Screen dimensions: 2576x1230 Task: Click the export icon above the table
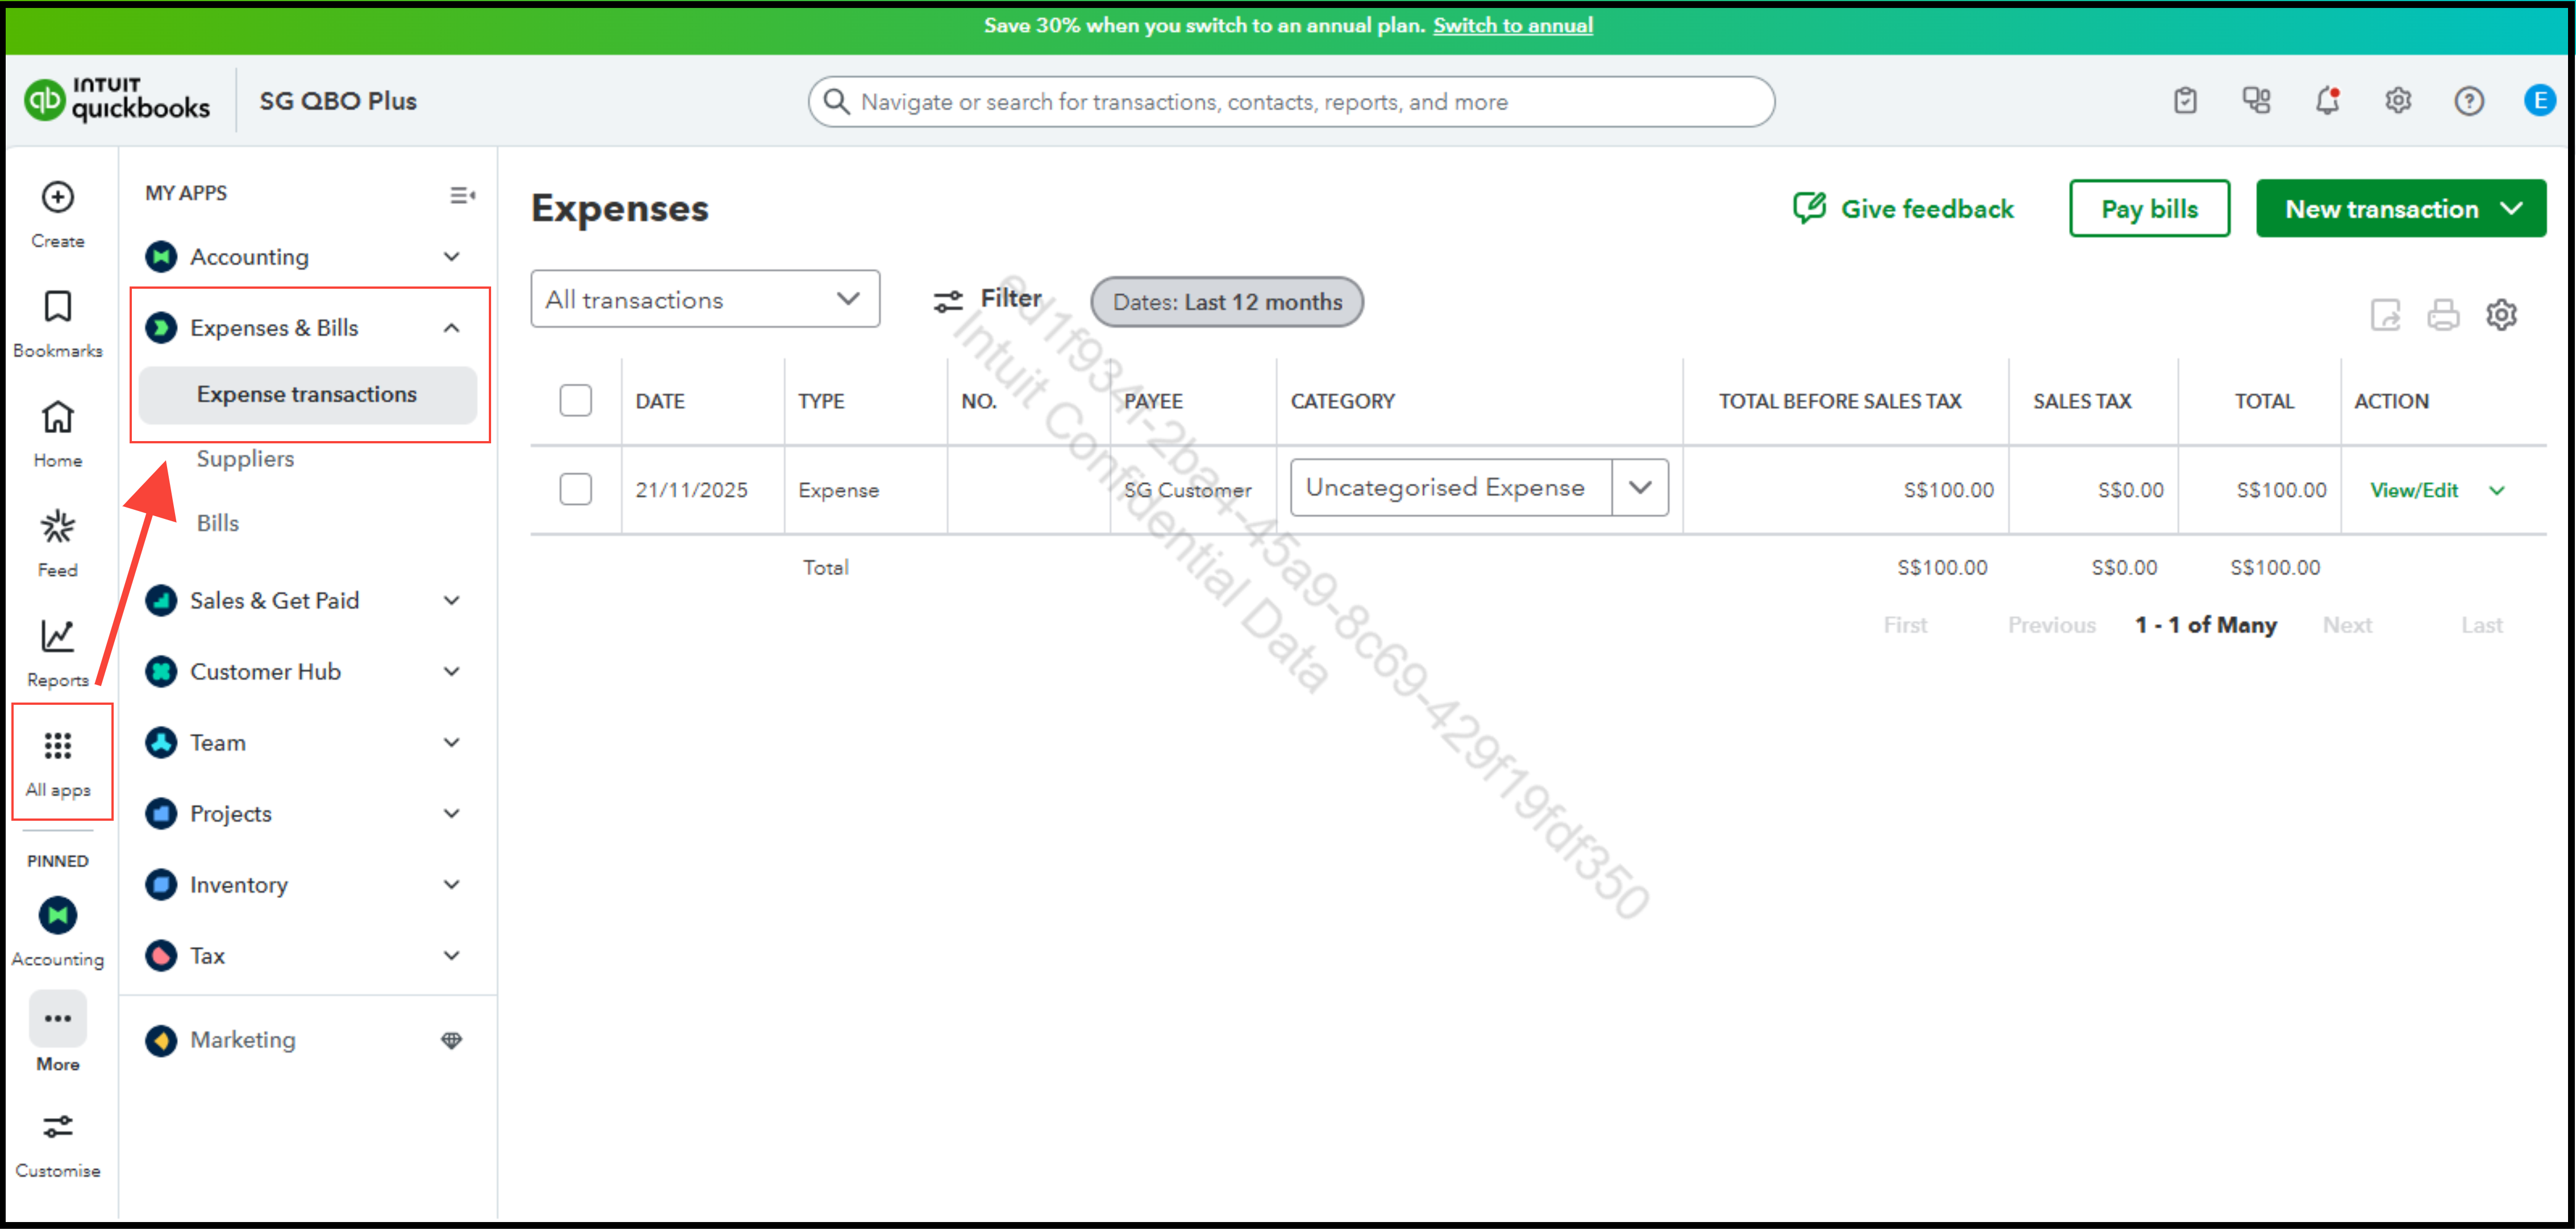click(x=2386, y=315)
